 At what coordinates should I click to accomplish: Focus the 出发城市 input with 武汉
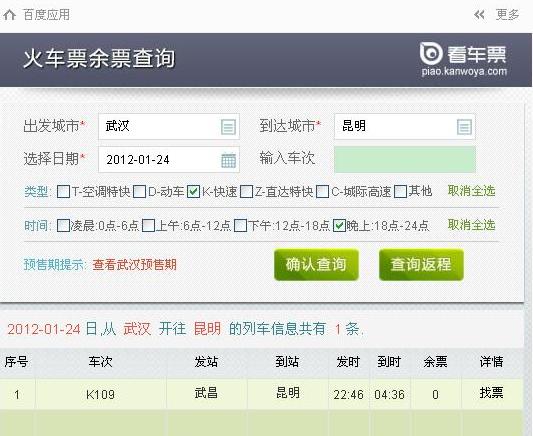(x=169, y=127)
